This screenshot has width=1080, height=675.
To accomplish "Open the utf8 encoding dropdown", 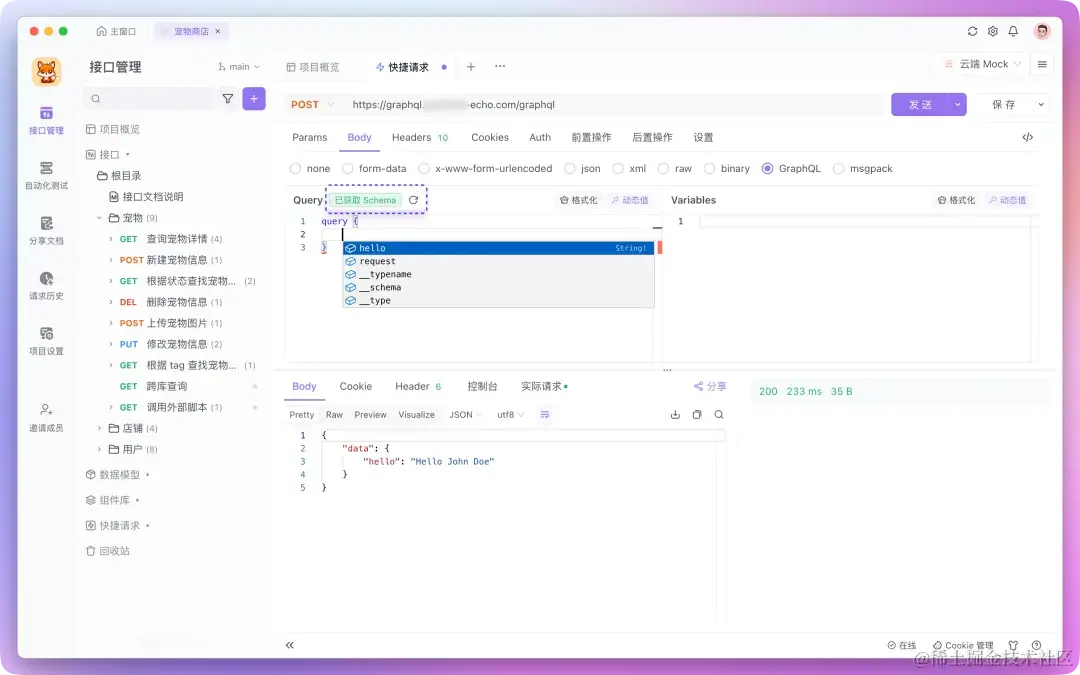I will (x=510, y=415).
